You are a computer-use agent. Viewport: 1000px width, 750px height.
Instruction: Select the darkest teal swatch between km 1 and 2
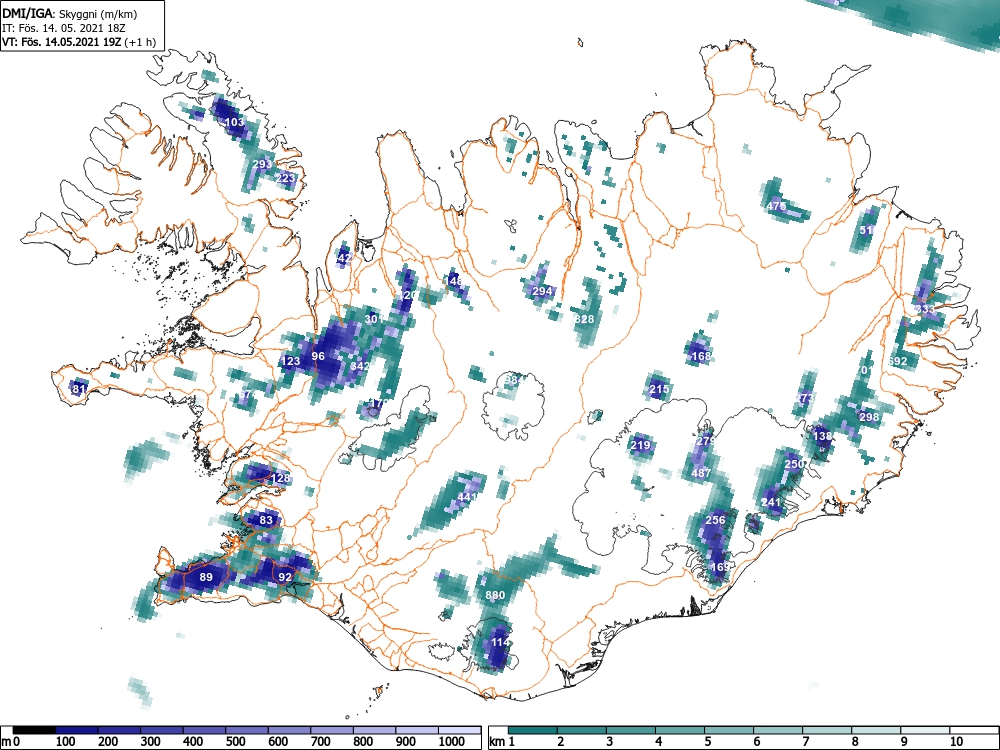pos(533,730)
